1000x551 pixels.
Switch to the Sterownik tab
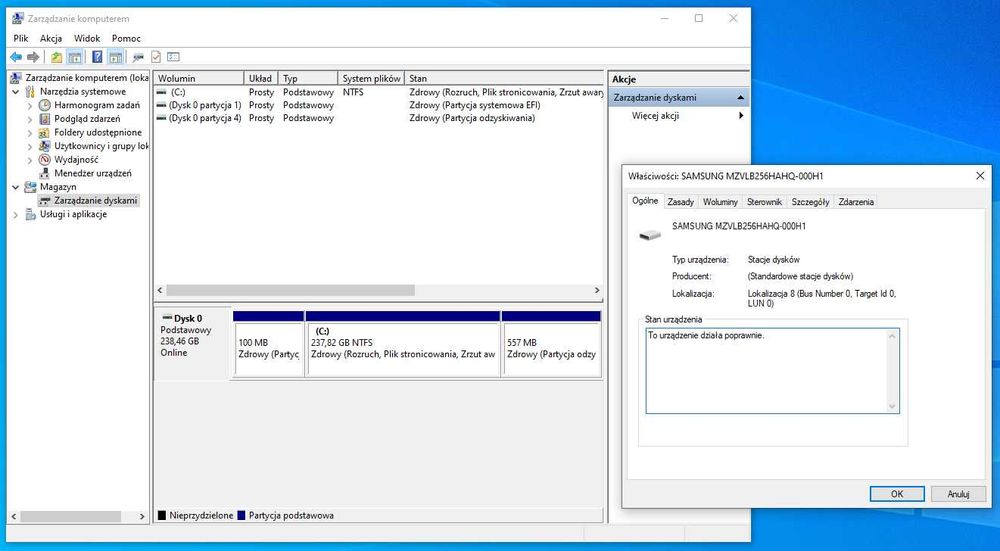pos(764,202)
